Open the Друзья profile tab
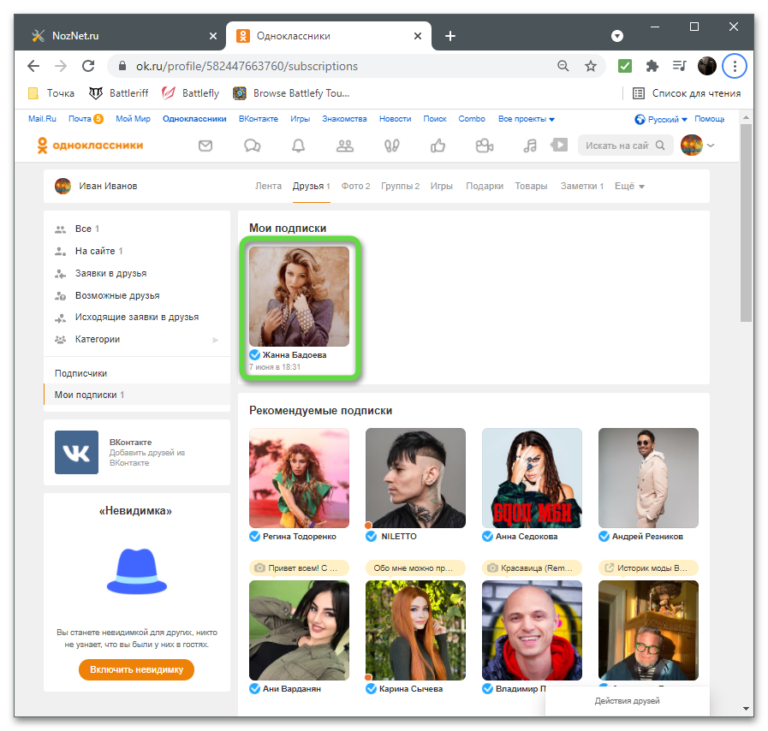Image resolution: width=768 pixels, height=731 pixels. tap(312, 186)
